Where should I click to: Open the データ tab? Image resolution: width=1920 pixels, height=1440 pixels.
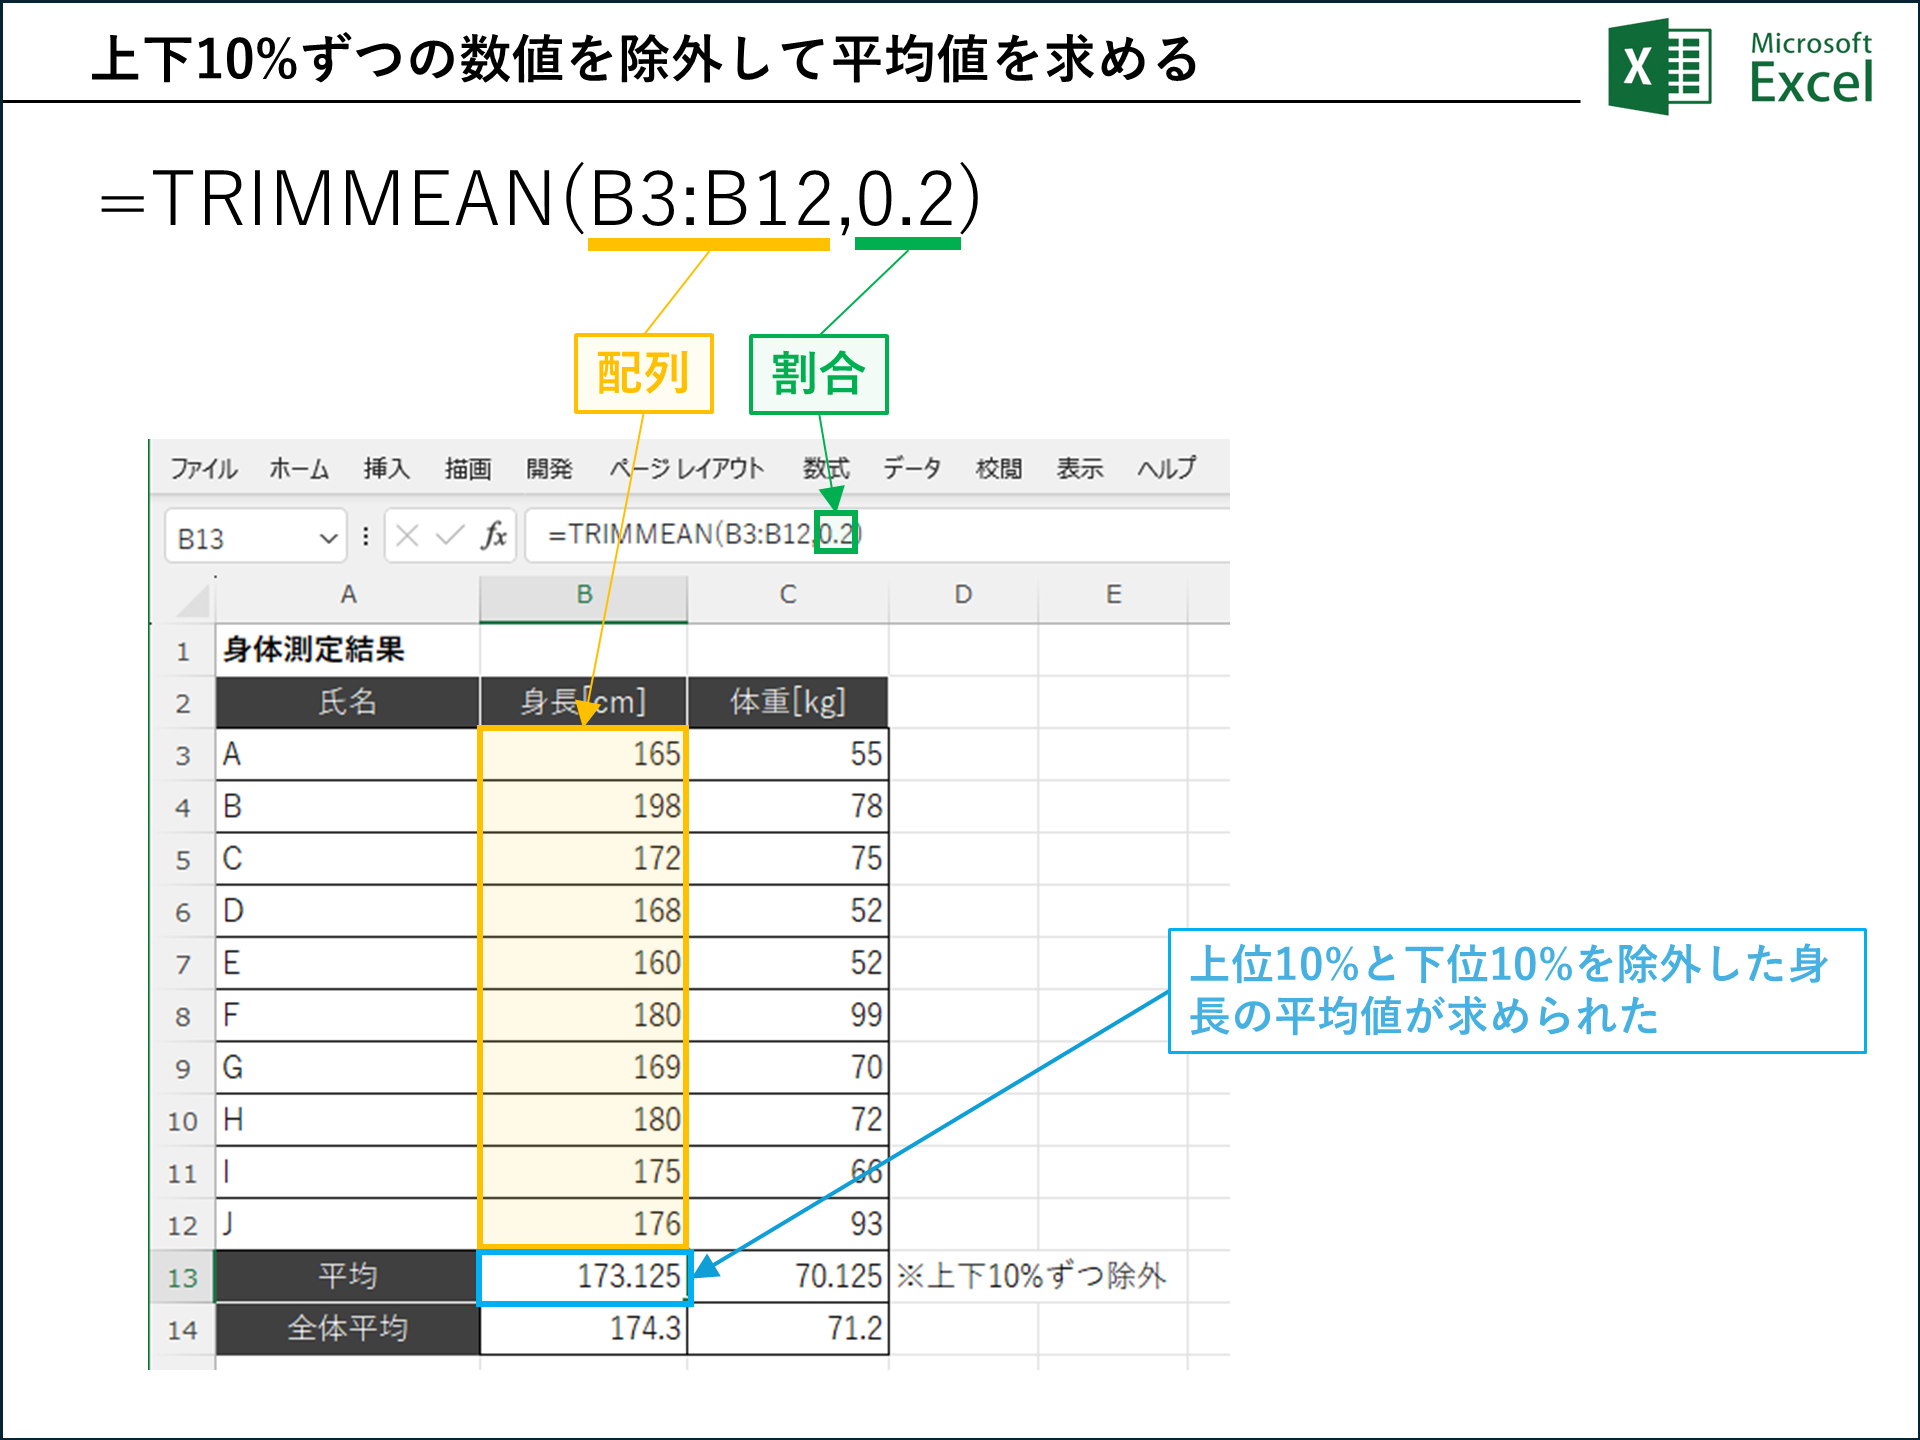pyautogui.click(x=911, y=468)
